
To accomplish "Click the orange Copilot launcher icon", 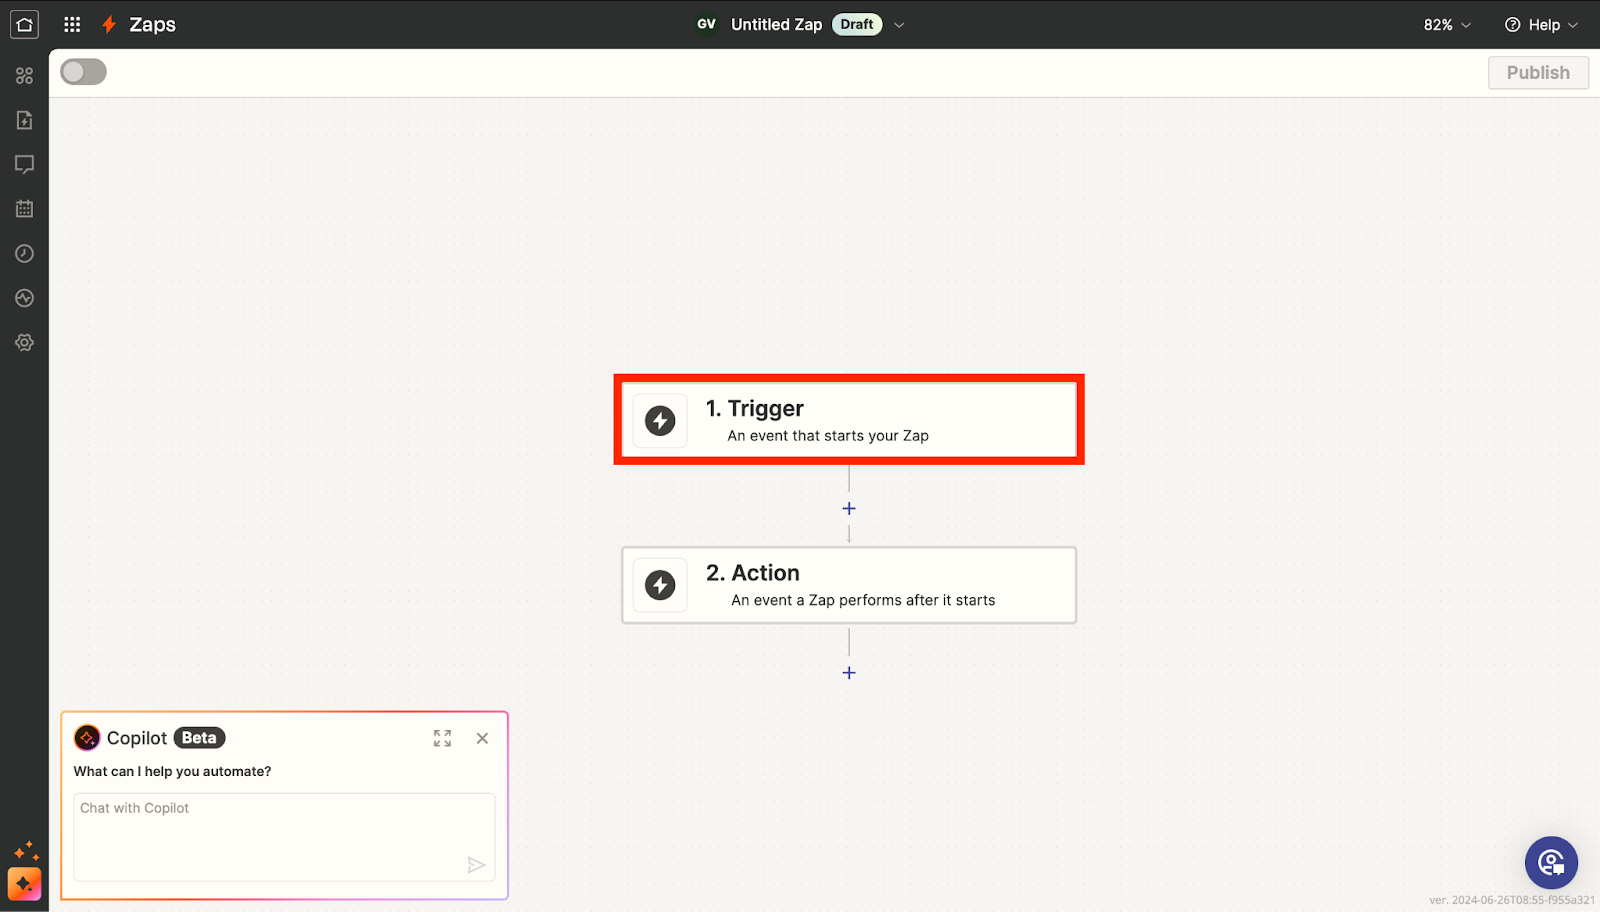I will 24,884.
